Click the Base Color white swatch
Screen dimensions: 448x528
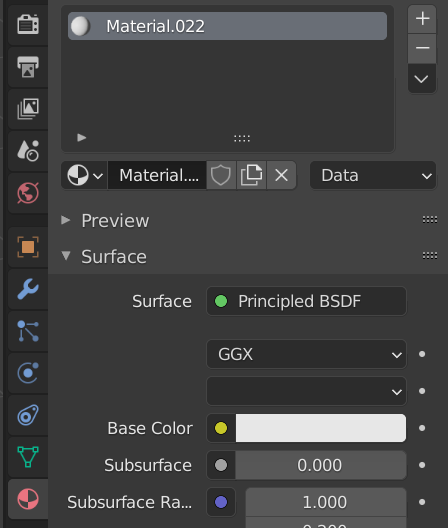(321, 428)
